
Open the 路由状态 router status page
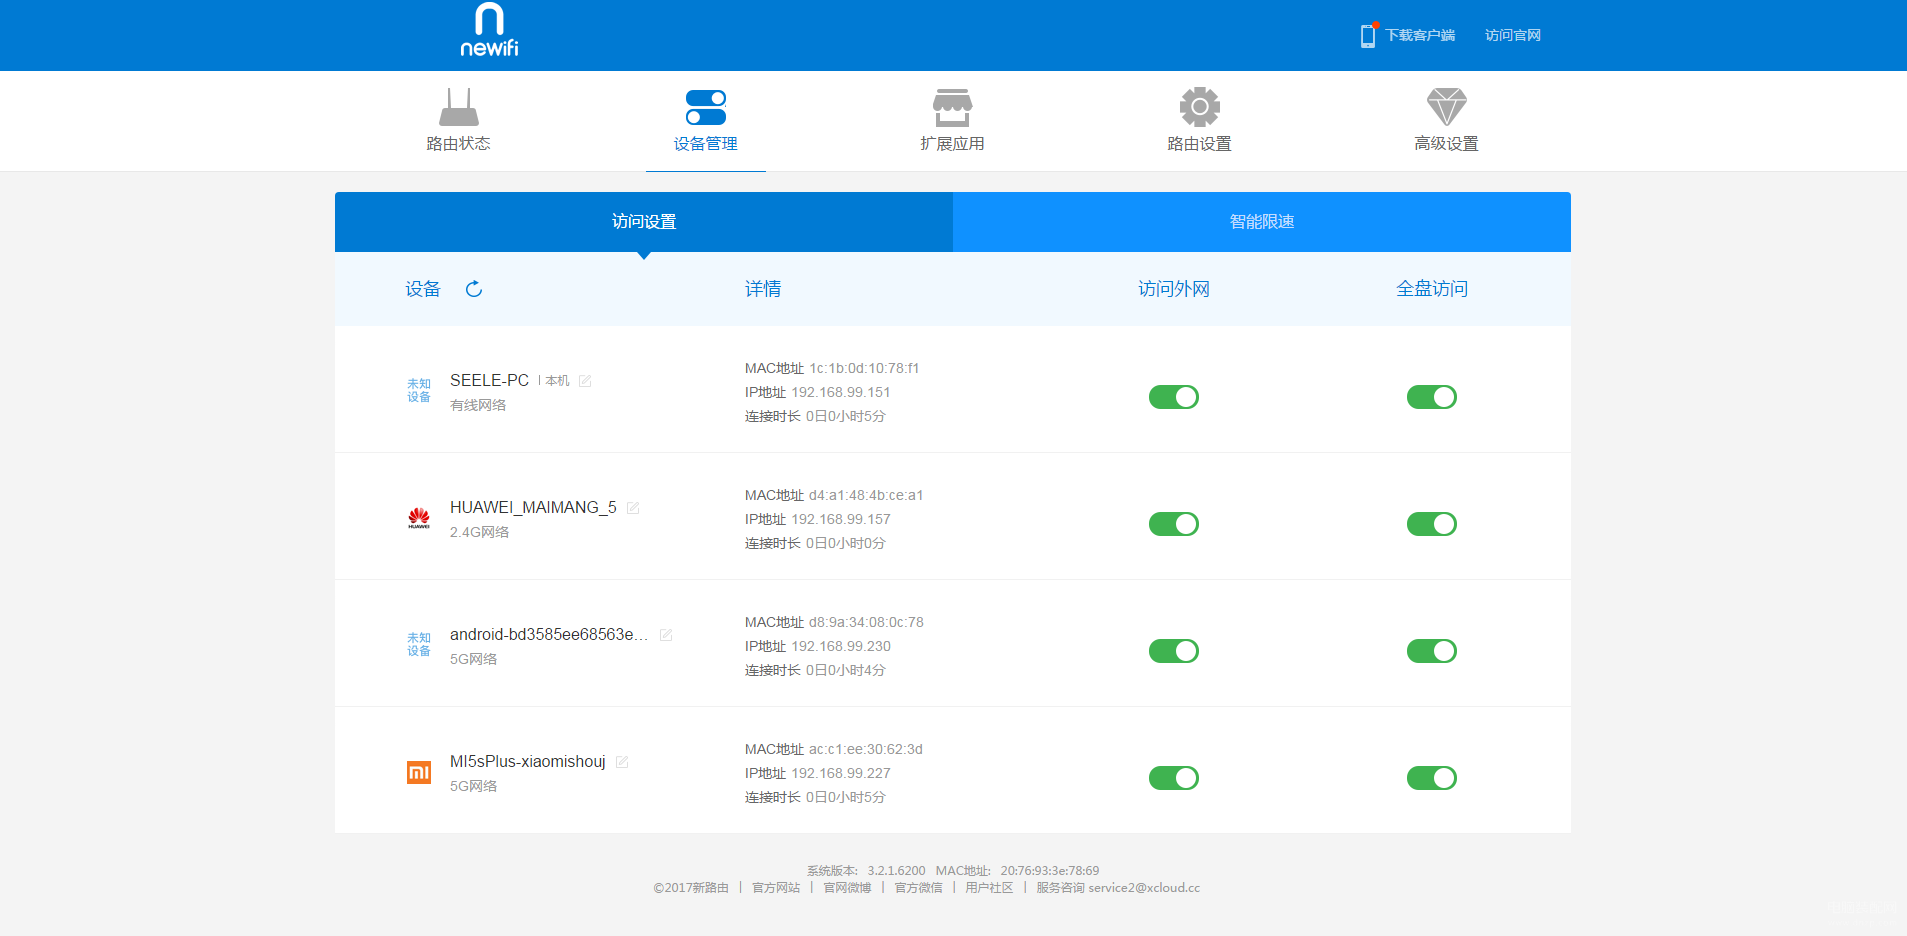pos(458,120)
